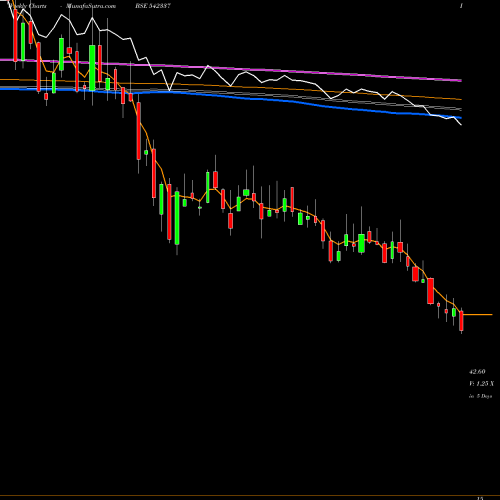Click the MunafaSutra.com label
This screenshot has height=500, width=500.
[91, 6]
